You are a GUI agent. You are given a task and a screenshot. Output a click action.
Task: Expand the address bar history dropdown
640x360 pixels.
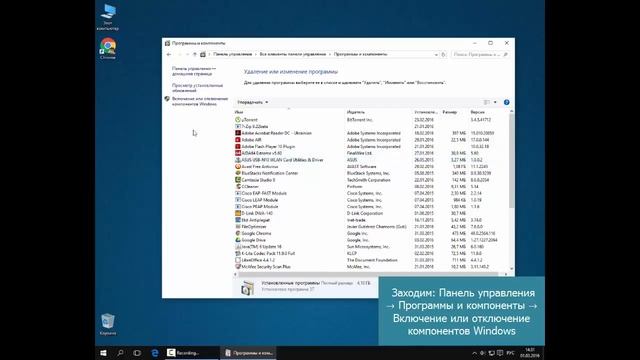point(436,54)
